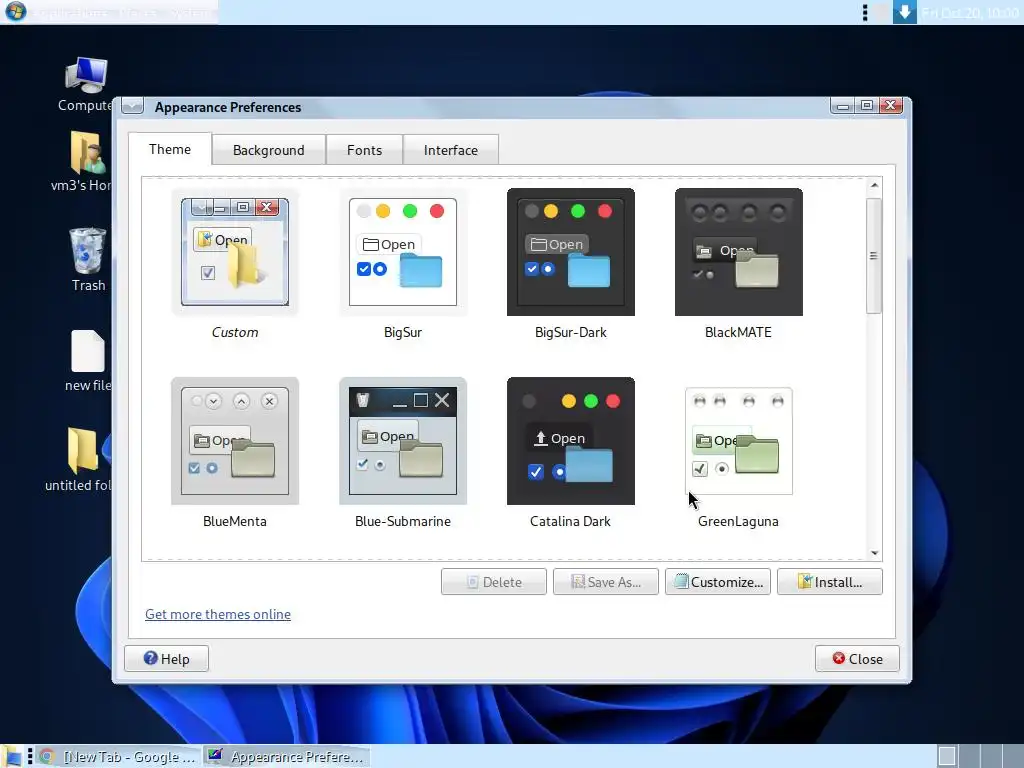
Task: Click the title bar close X button
Action: [891, 106]
